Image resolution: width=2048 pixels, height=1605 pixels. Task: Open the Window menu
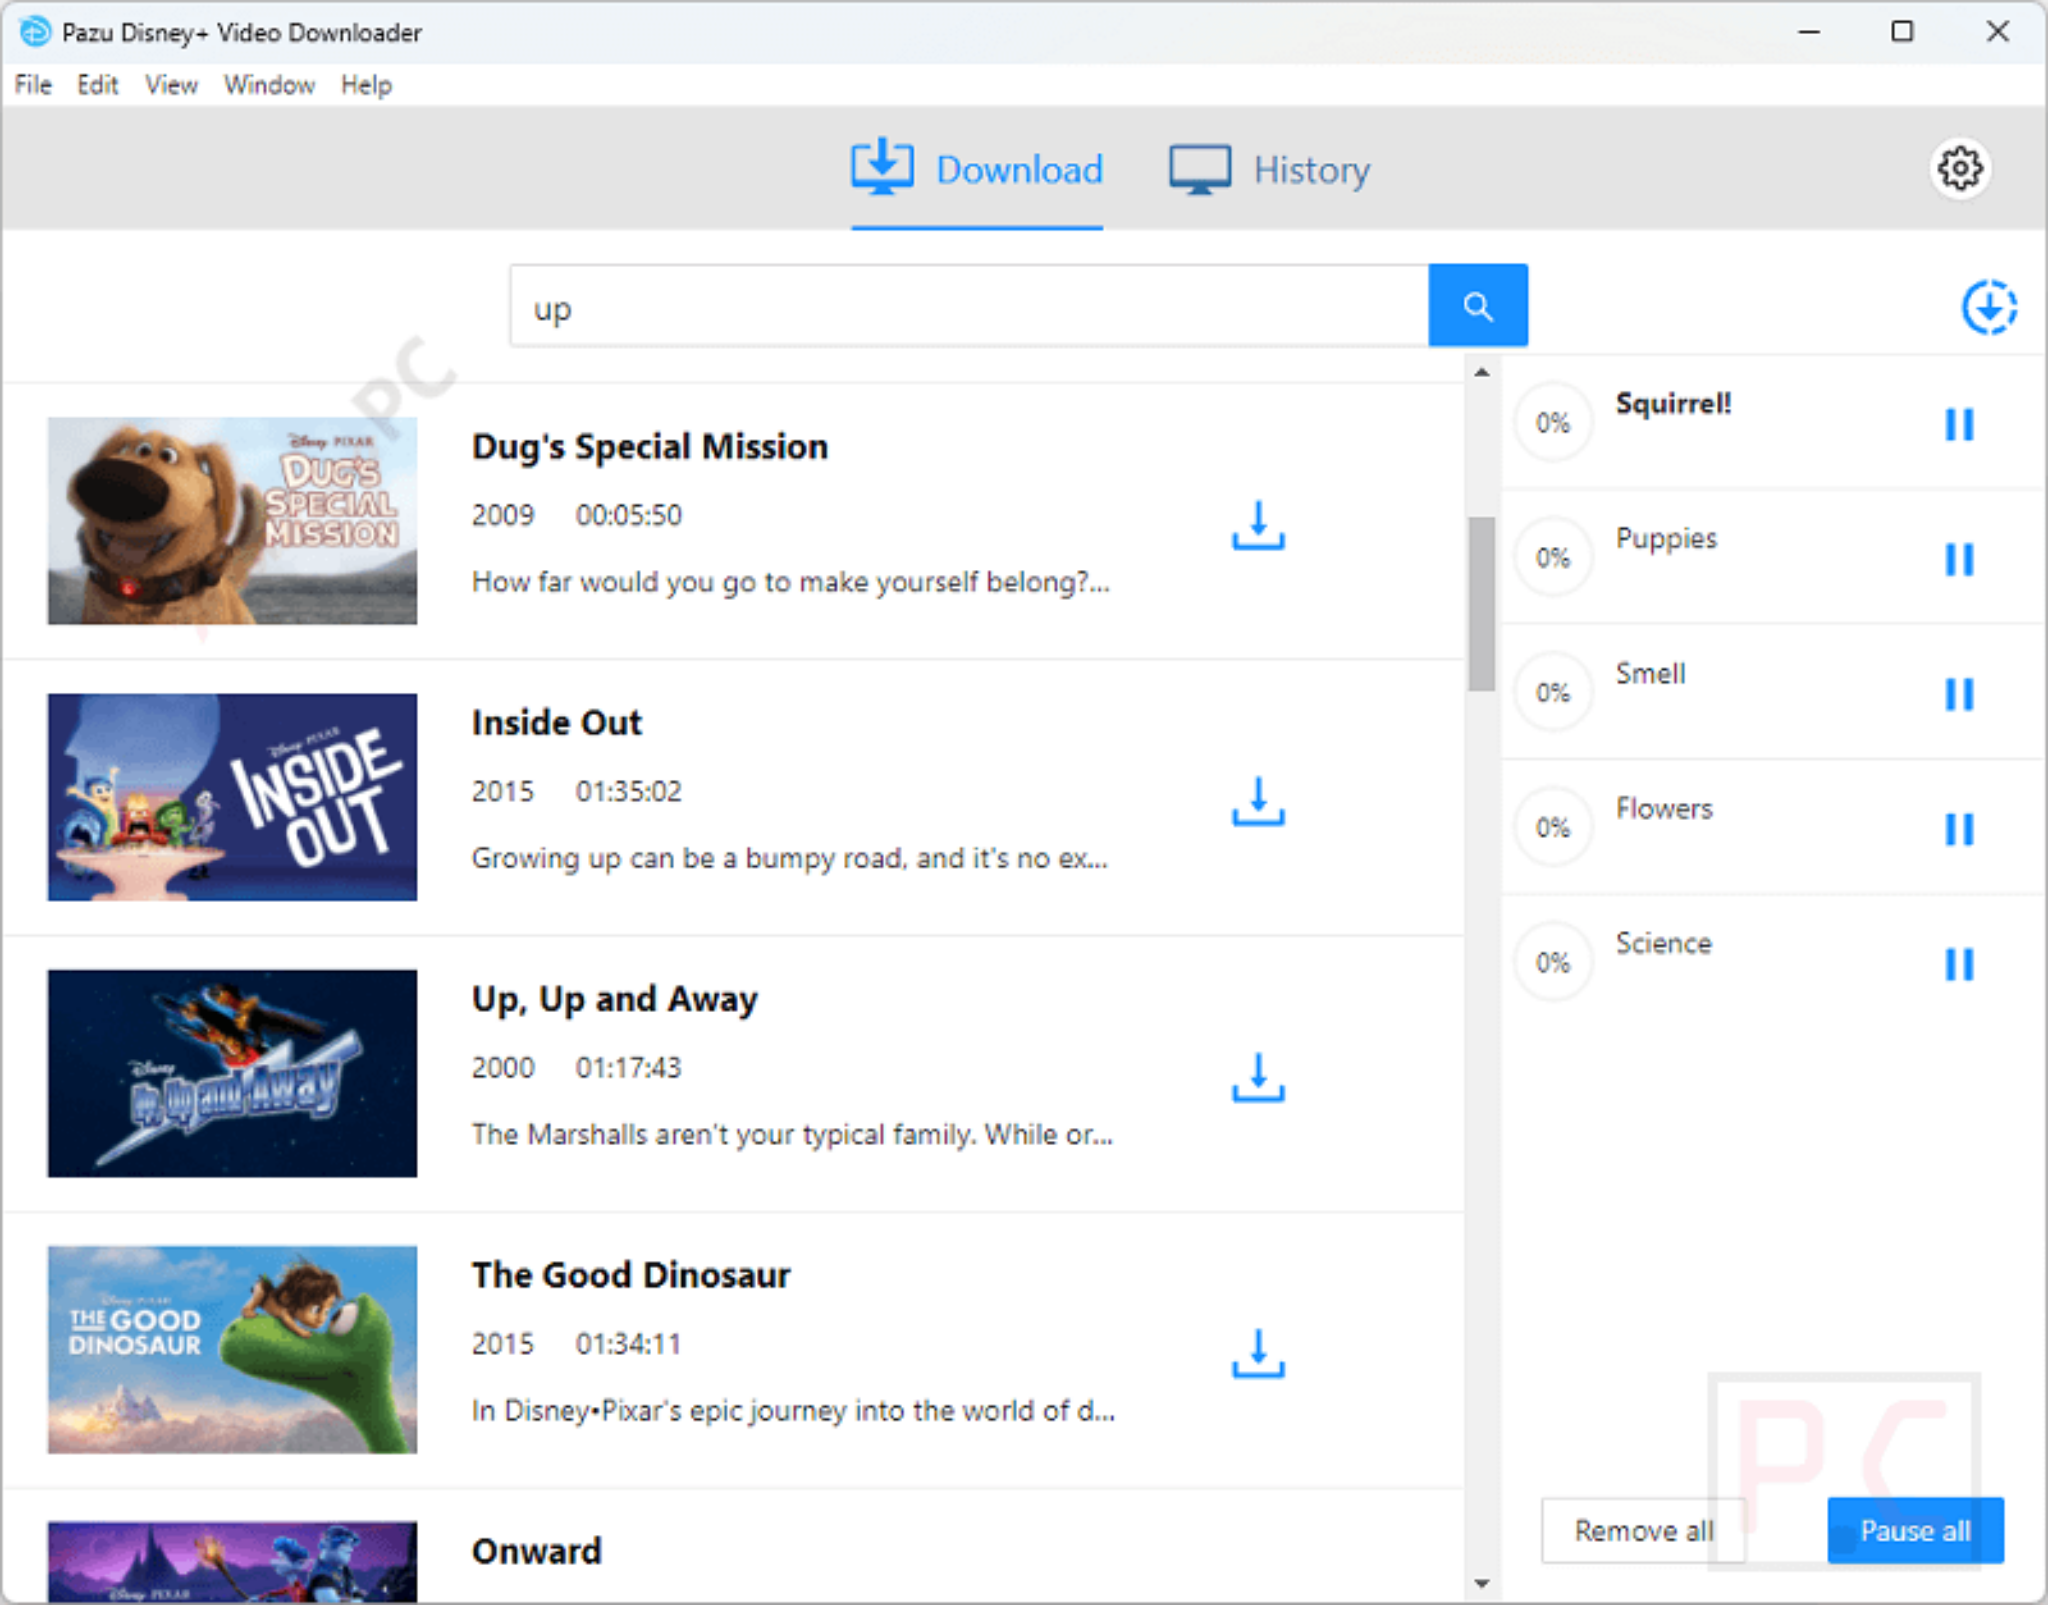(268, 85)
